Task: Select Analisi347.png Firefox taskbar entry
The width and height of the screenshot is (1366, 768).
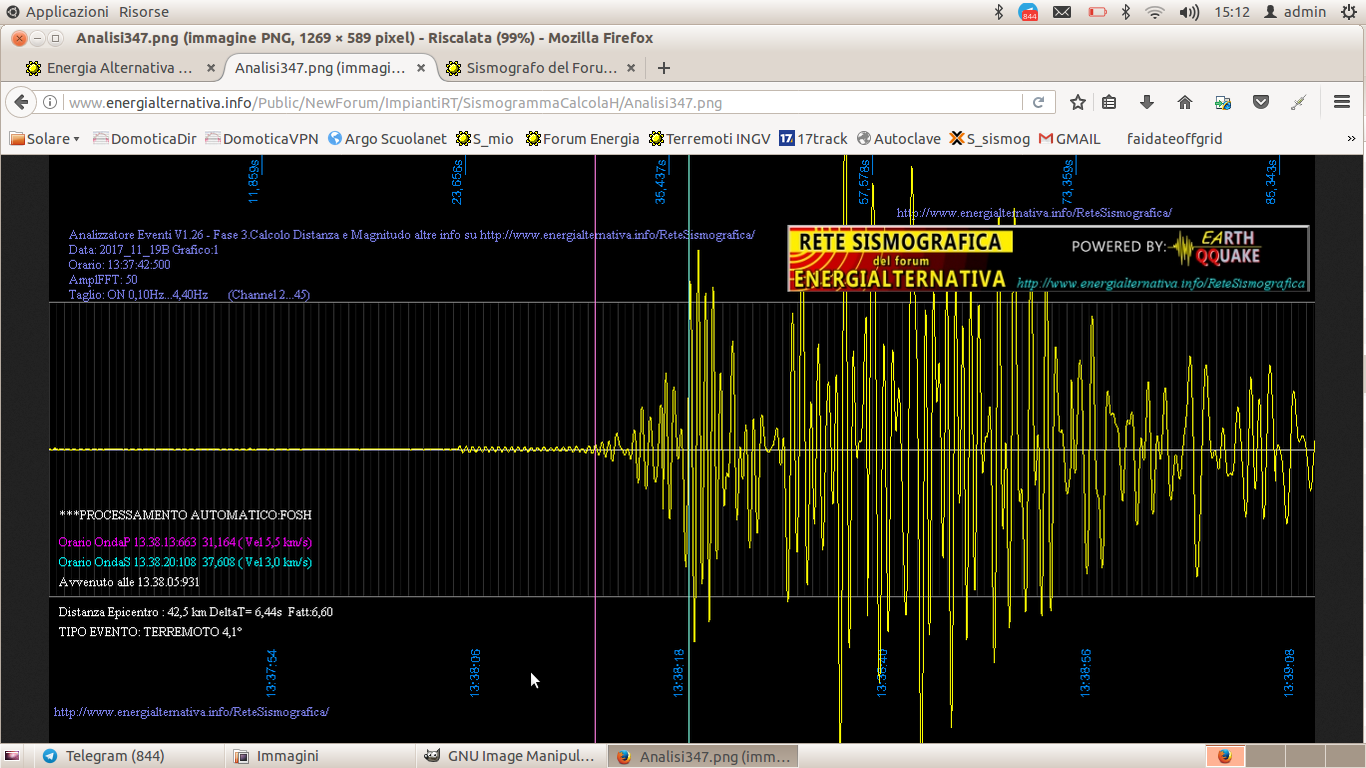Action: pos(703,756)
